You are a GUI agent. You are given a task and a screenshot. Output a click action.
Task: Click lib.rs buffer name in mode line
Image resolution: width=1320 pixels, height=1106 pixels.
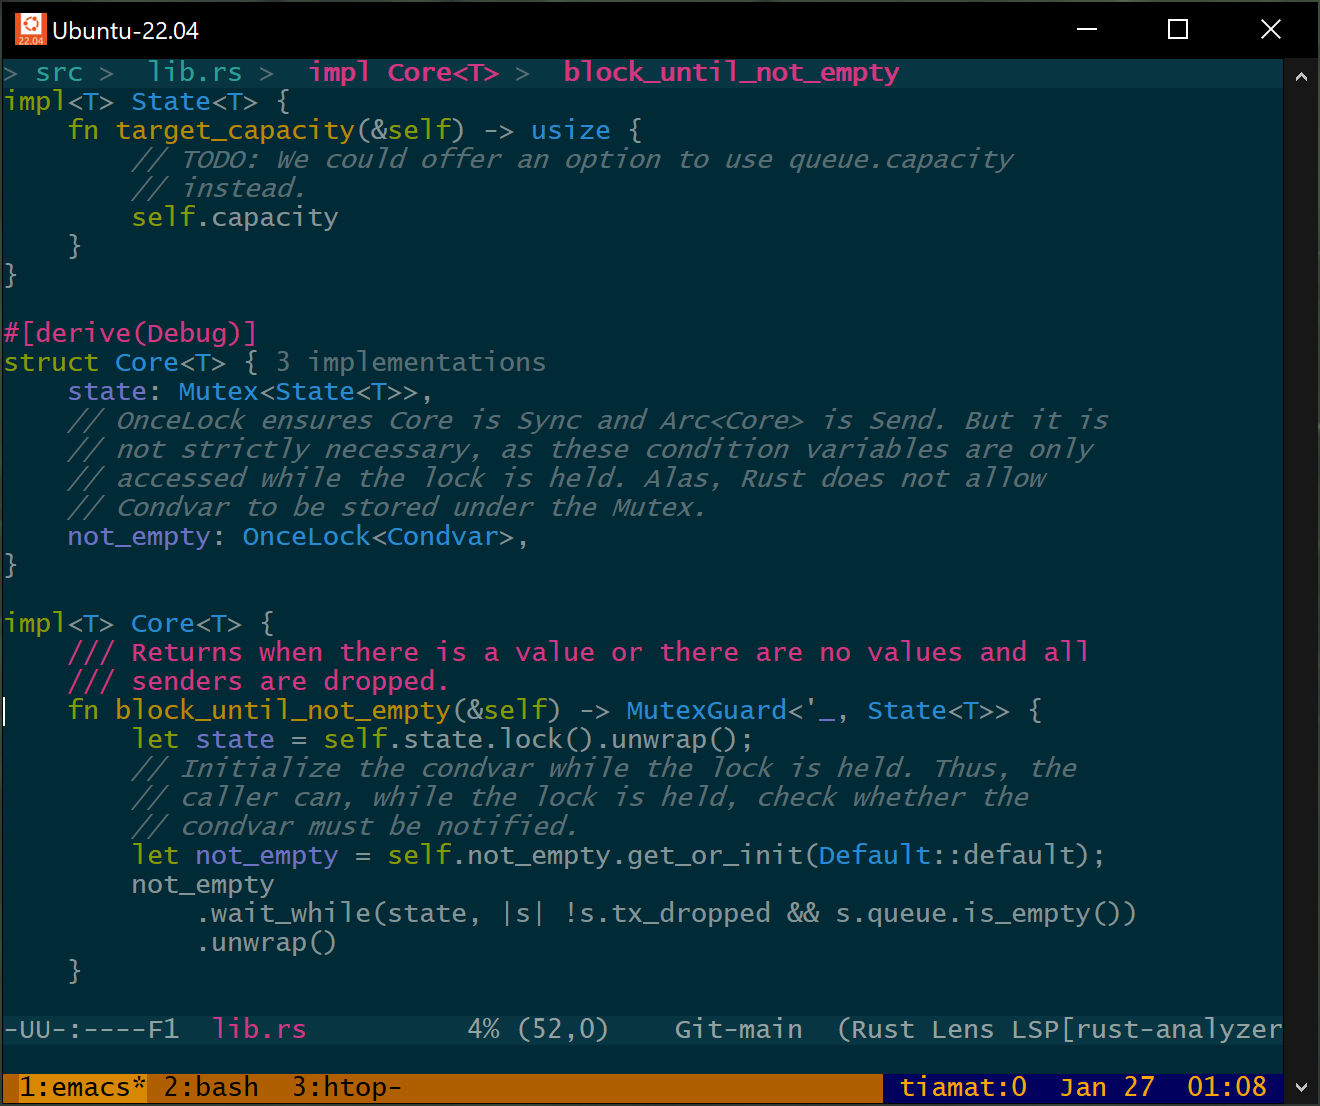coord(259,1029)
